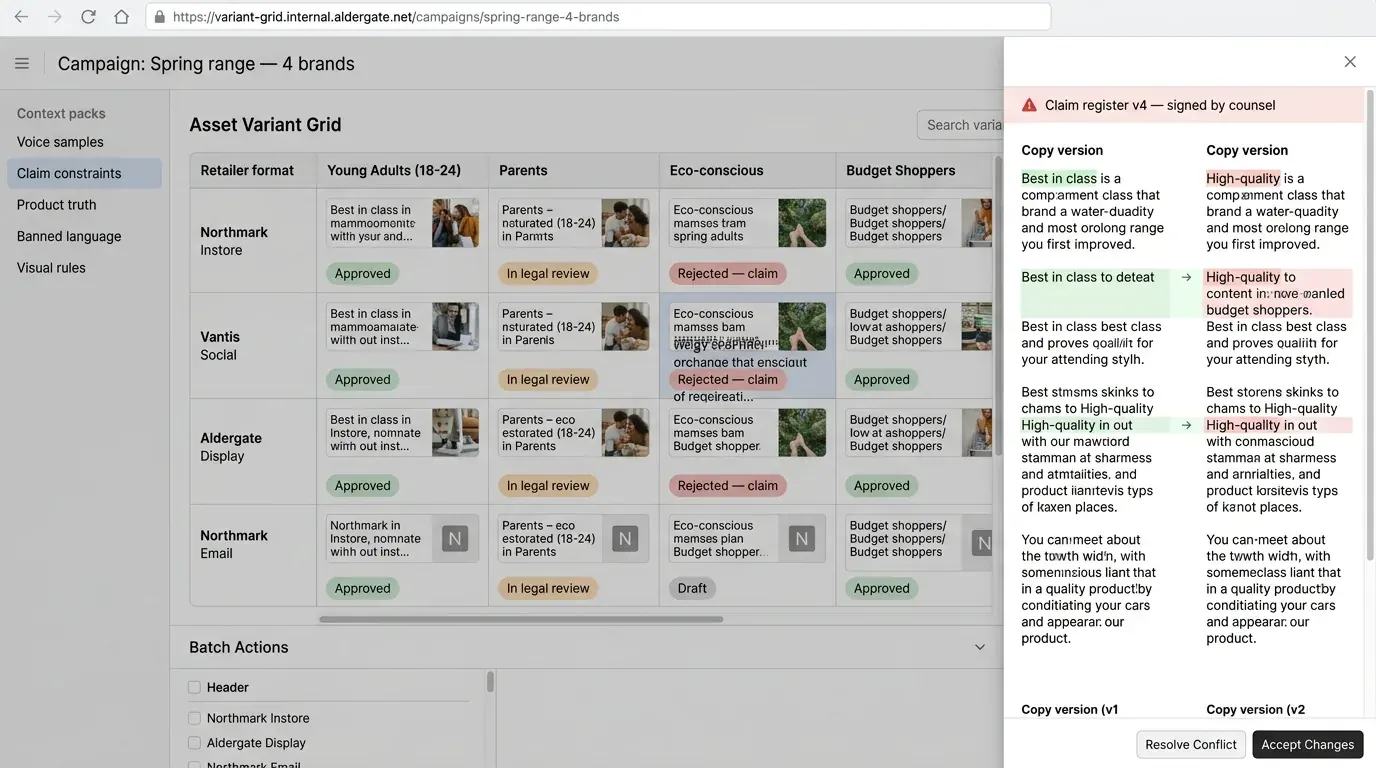
Task: Click Claim register v4 signed by counsel banner
Action: (1184, 105)
